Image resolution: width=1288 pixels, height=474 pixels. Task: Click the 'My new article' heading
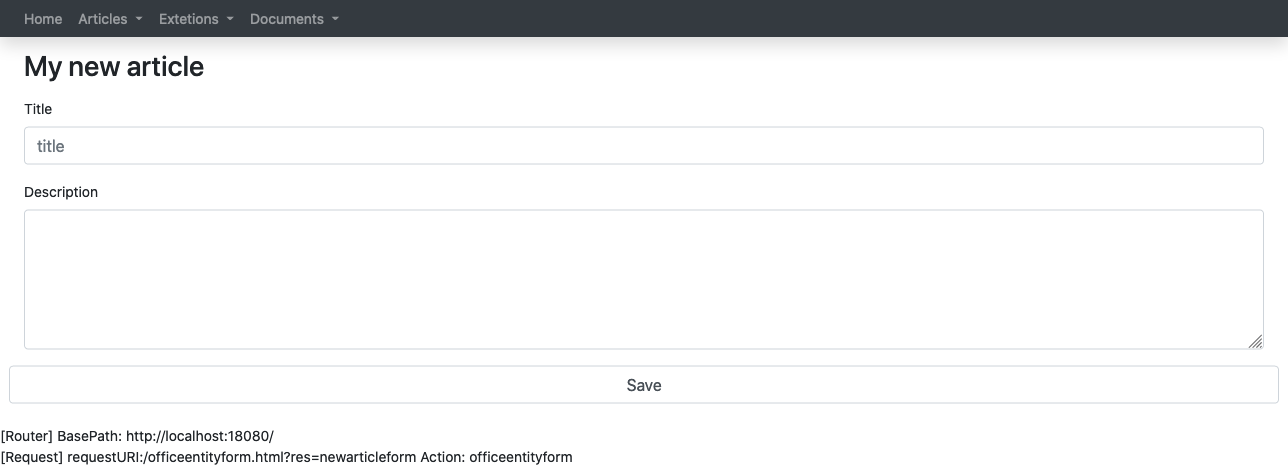[114, 67]
